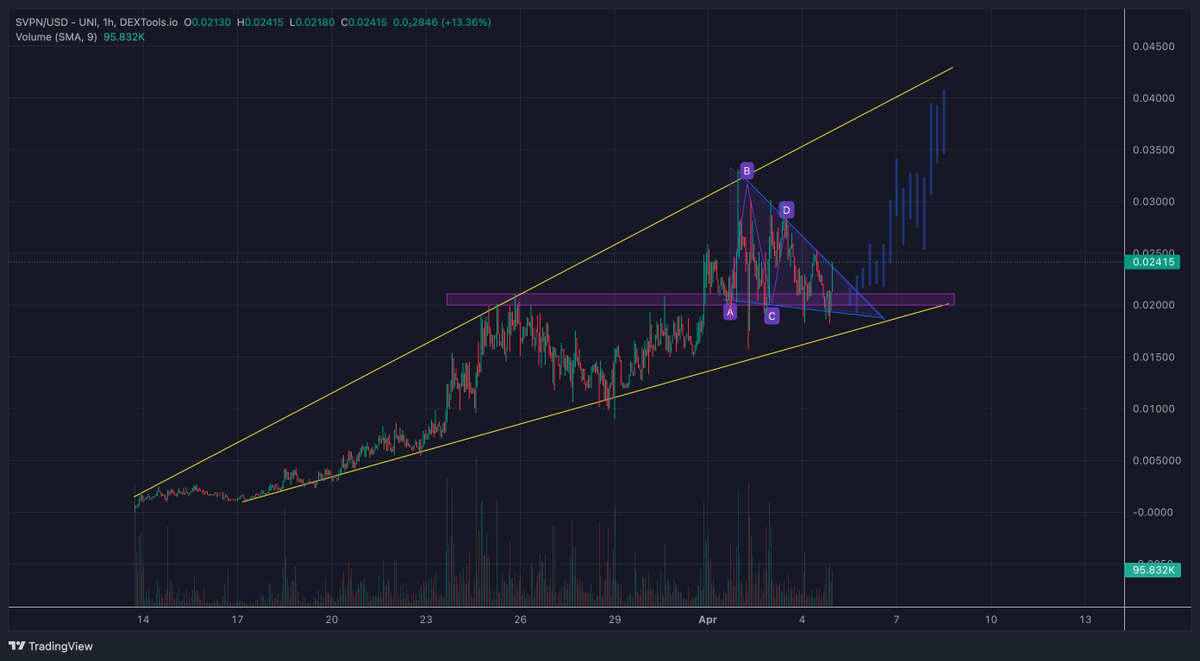
Task: Click the 0.04500 price scale value
Action: (x=1152, y=45)
